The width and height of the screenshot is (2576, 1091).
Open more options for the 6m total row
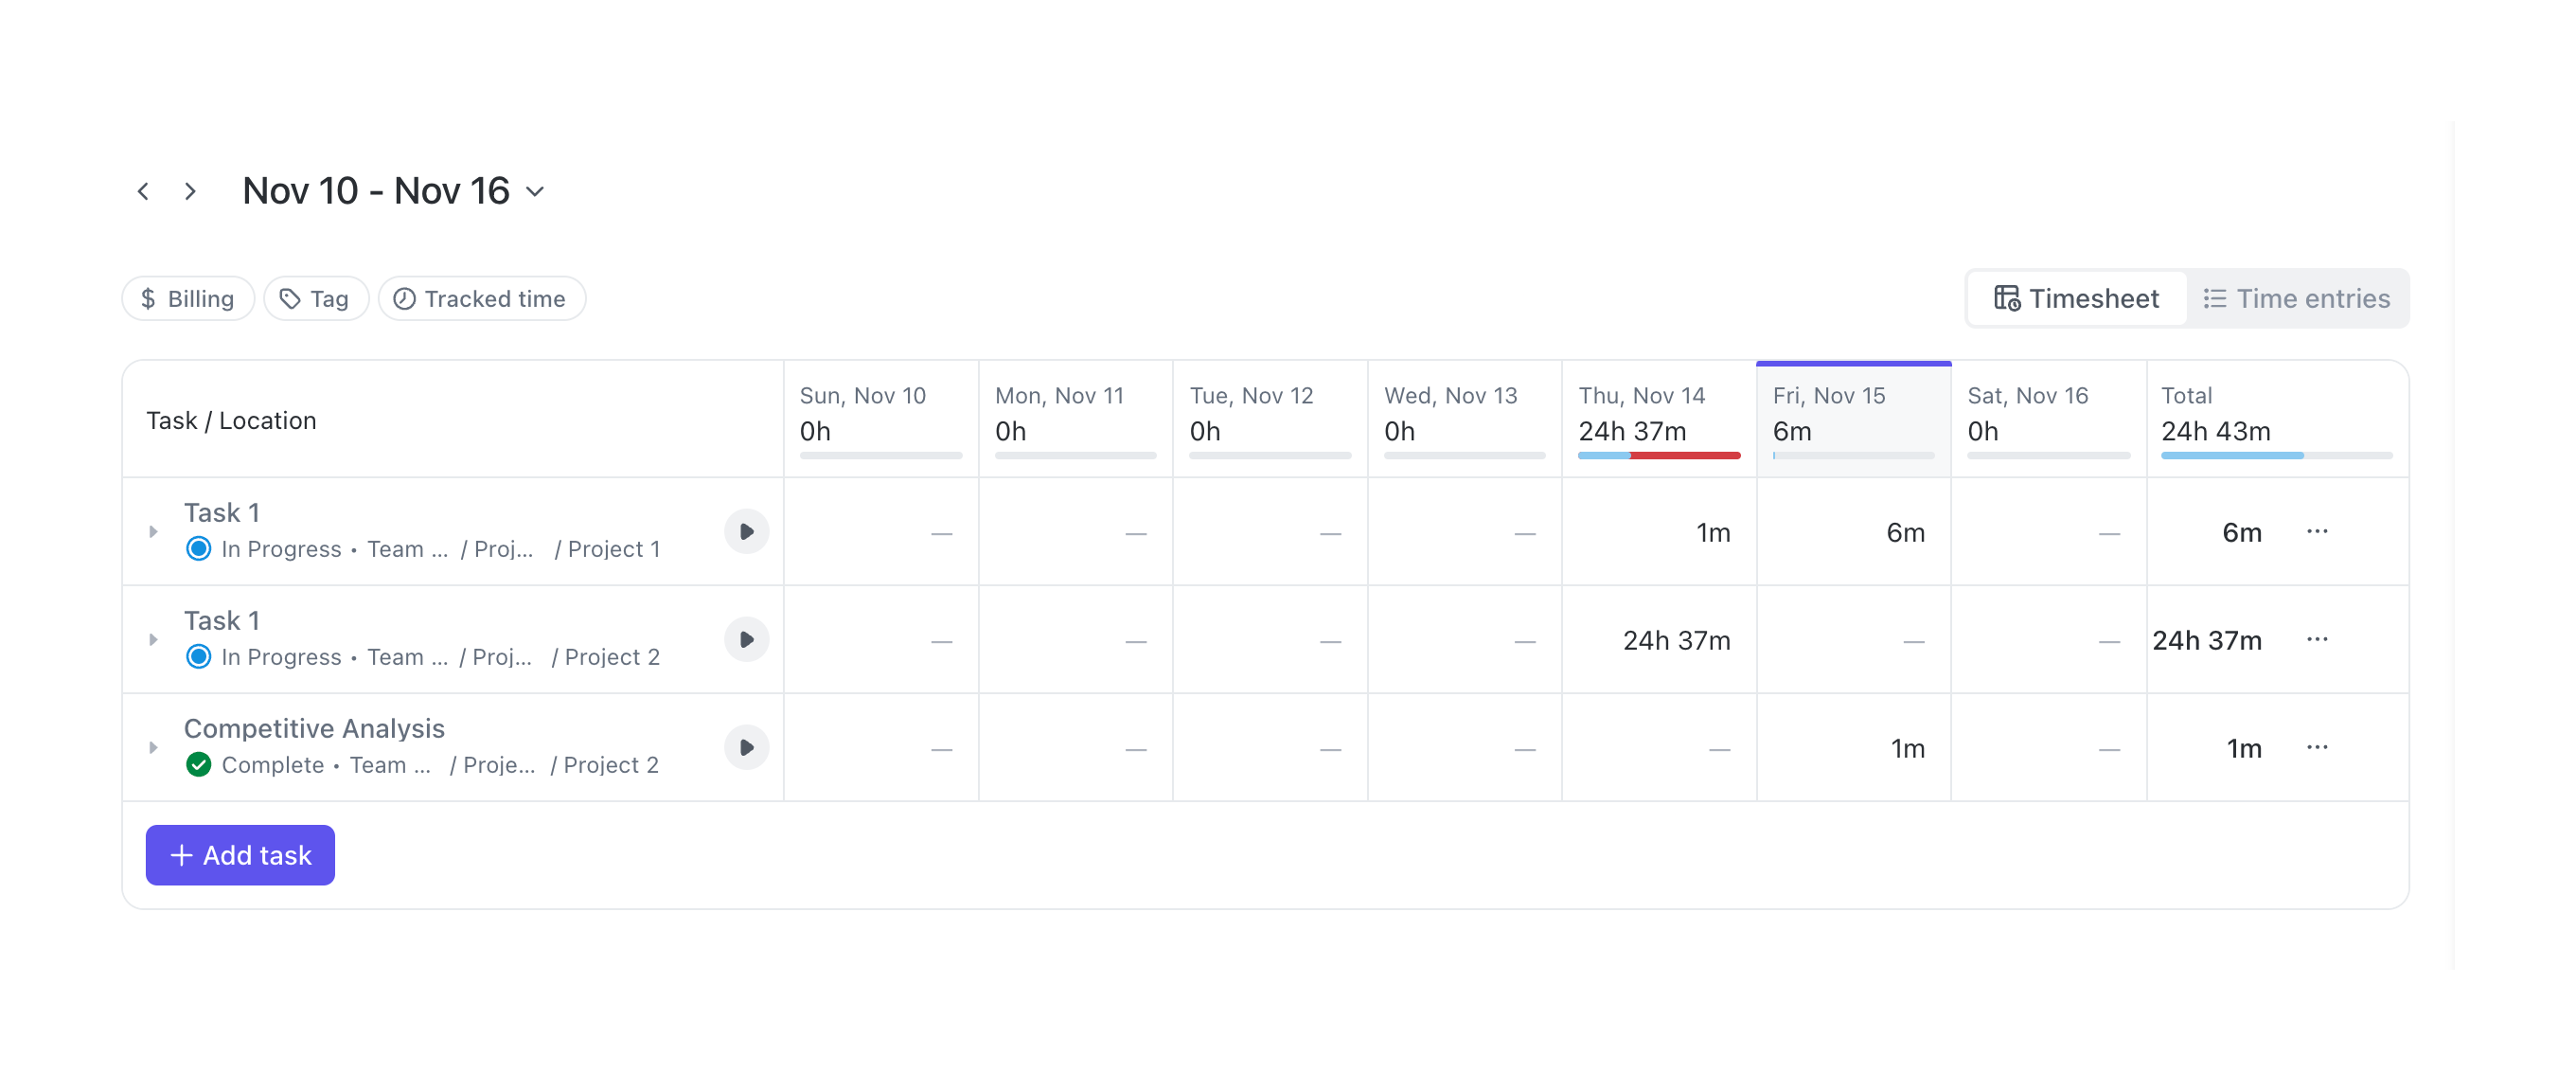point(2317,532)
